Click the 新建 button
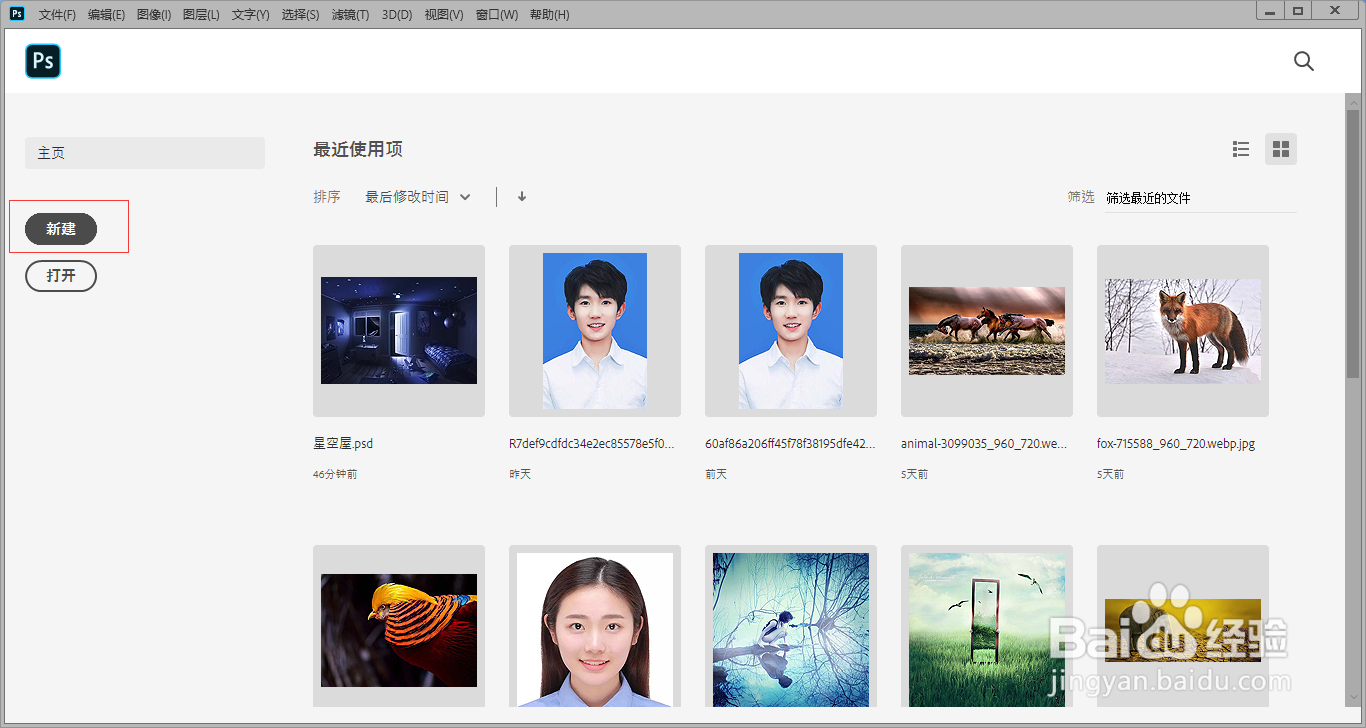The width and height of the screenshot is (1366, 728). point(60,228)
